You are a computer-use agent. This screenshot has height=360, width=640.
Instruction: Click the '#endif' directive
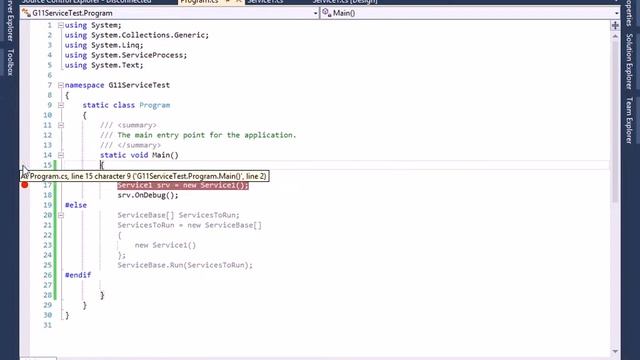tap(78, 275)
